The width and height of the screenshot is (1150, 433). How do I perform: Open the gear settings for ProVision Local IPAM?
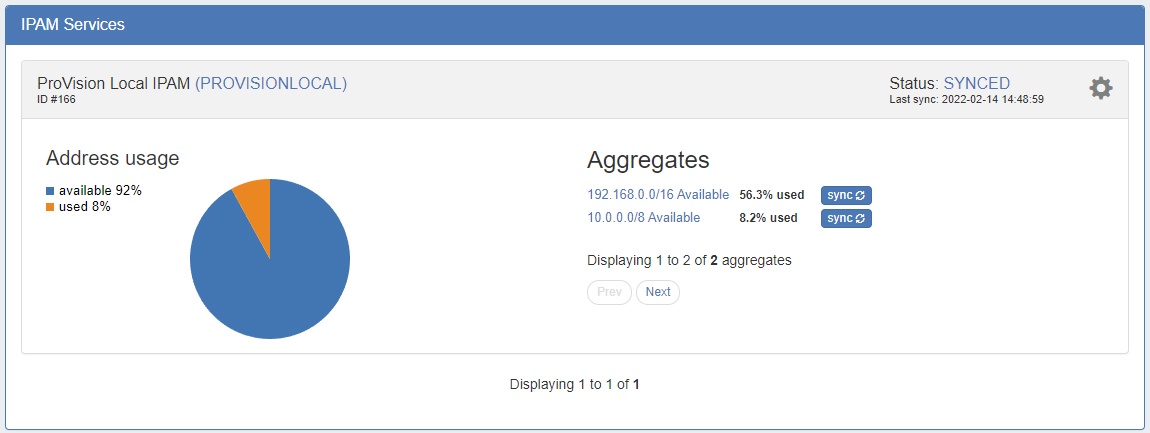tap(1100, 88)
